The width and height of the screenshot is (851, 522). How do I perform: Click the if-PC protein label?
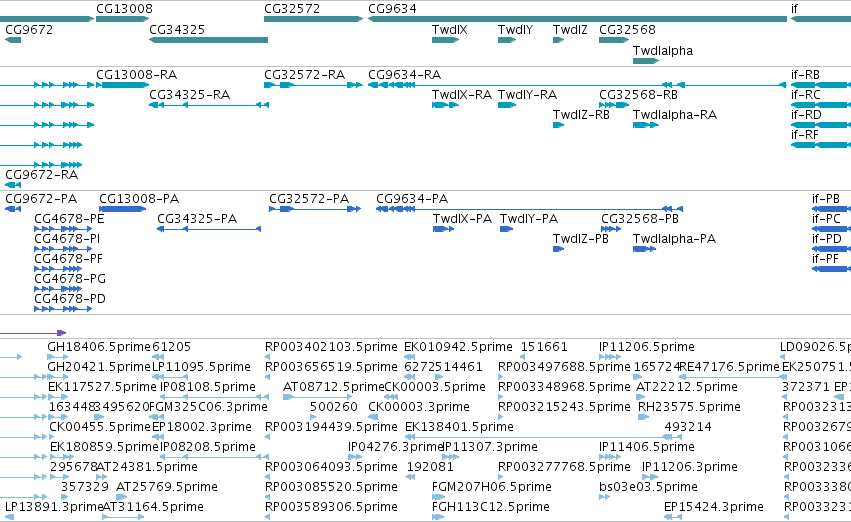pyautogui.click(x=826, y=219)
